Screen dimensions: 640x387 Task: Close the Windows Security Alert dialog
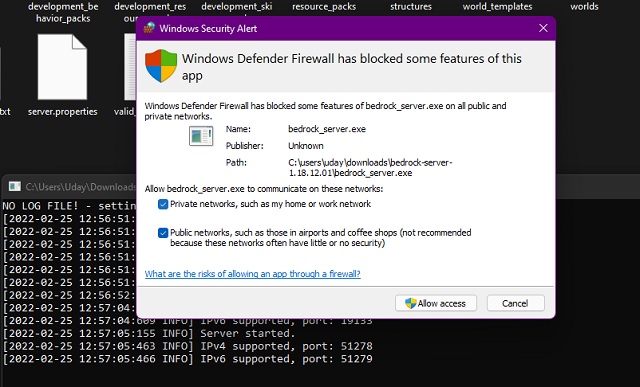[543, 28]
